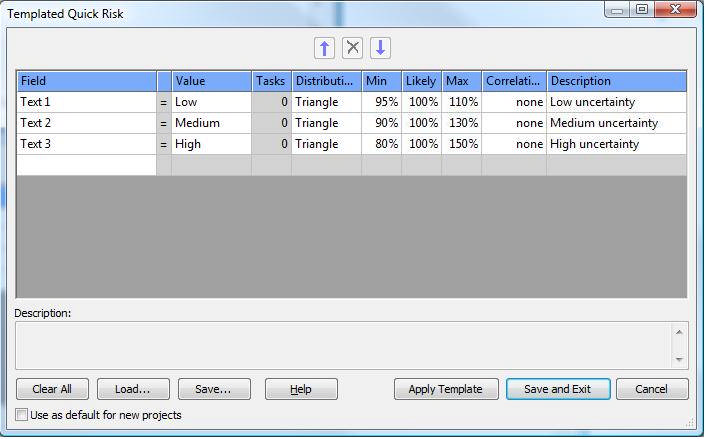The width and height of the screenshot is (706, 439).
Task: Select the 'Text 1' field cell
Action: click(86, 102)
